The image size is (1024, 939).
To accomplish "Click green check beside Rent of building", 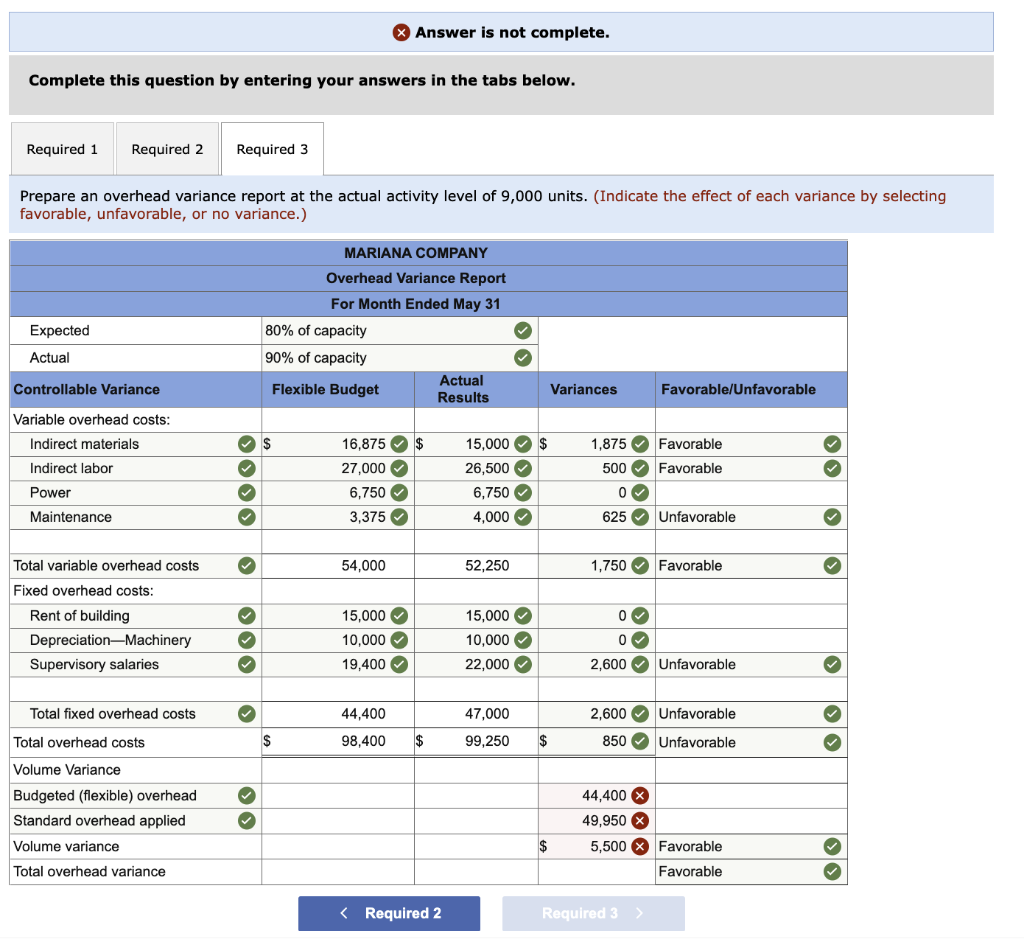I will [246, 616].
